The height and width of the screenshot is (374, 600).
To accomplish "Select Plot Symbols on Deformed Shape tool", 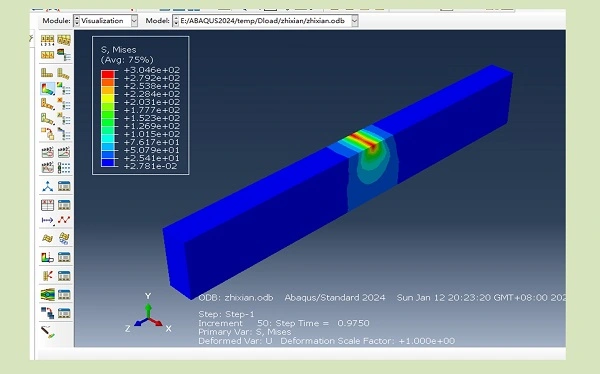I will [47, 104].
